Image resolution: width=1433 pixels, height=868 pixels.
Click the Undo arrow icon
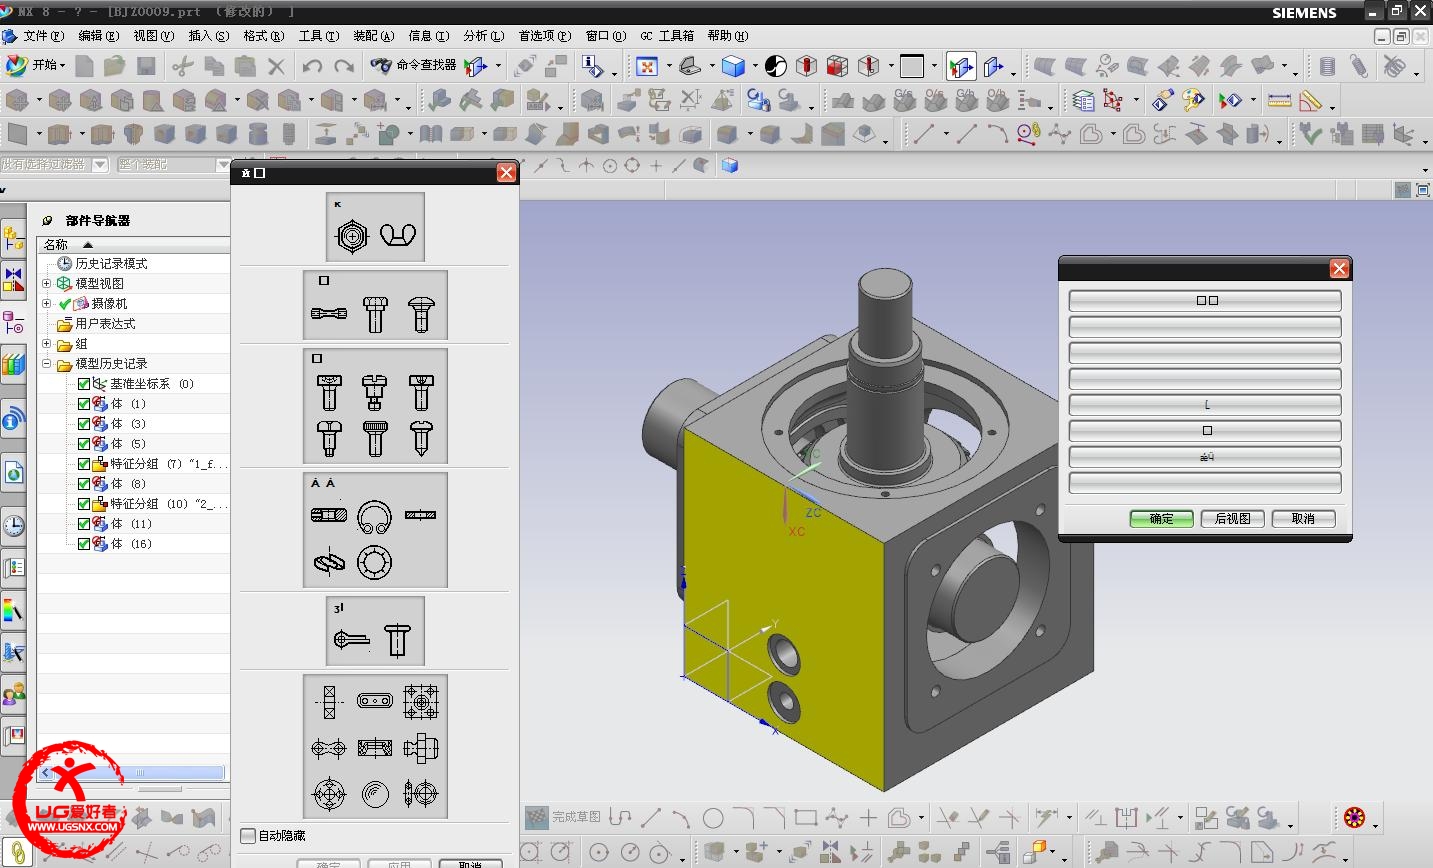click(312, 67)
